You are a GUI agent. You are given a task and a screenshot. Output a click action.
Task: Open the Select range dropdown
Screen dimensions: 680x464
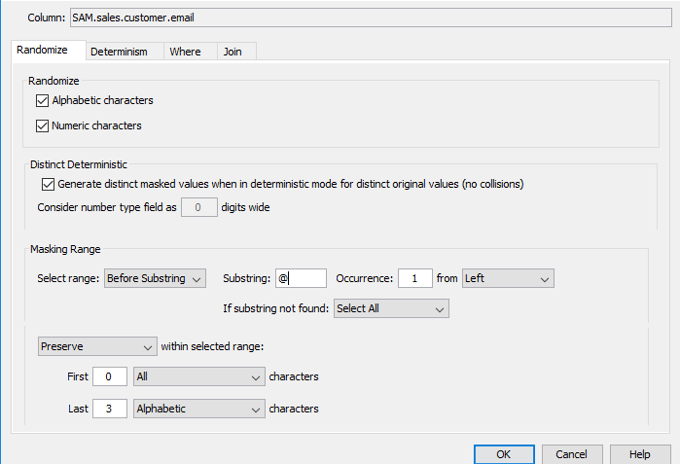click(x=155, y=278)
